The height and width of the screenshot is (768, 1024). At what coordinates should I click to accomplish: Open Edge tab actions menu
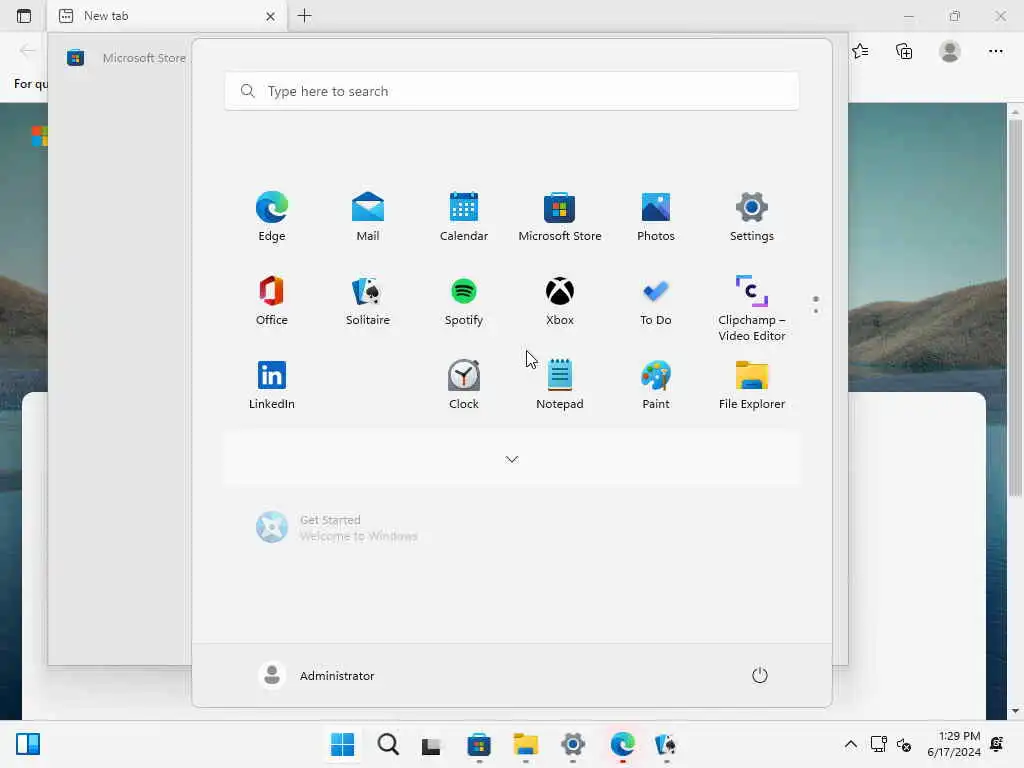(24, 16)
